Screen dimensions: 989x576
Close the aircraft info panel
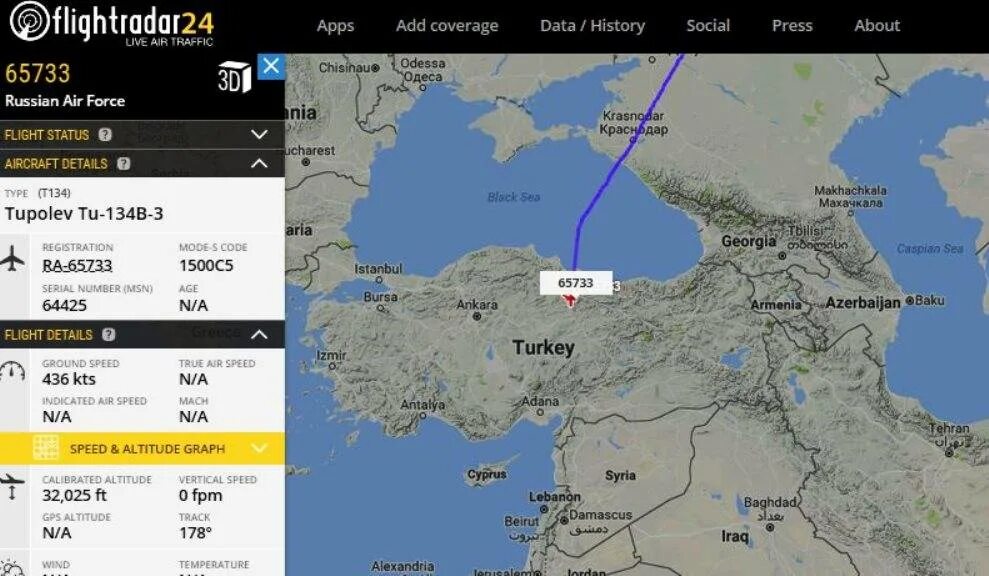271,66
